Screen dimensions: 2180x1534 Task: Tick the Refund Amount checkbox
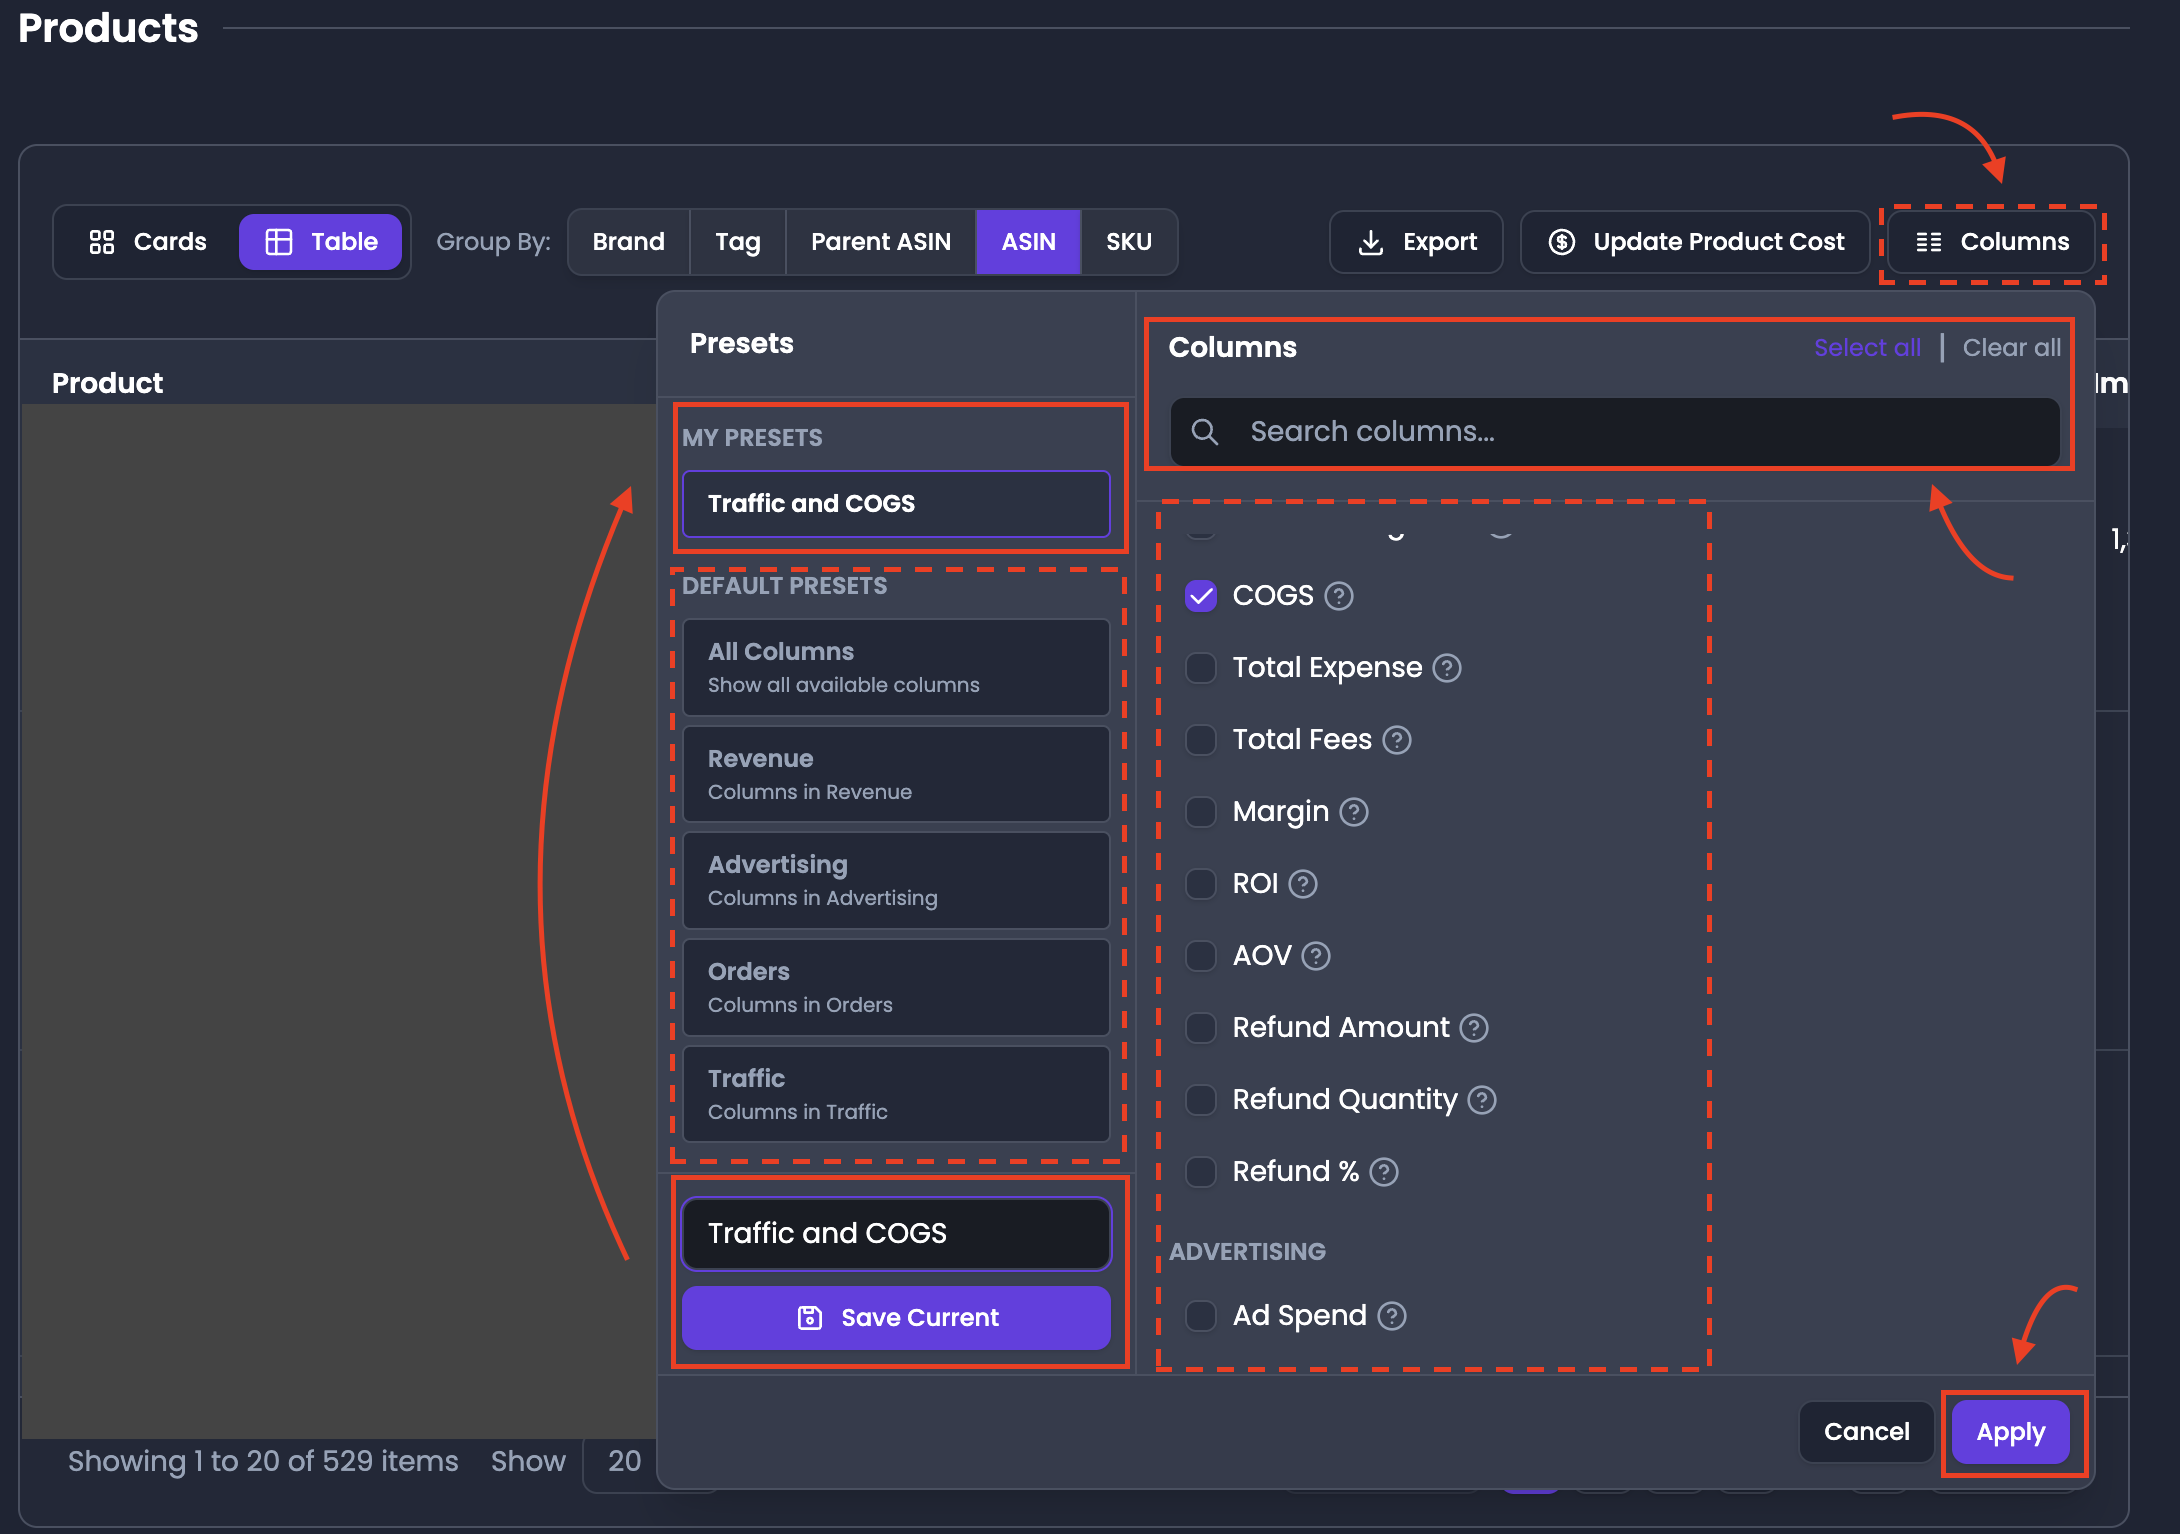coord(1201,1028)
